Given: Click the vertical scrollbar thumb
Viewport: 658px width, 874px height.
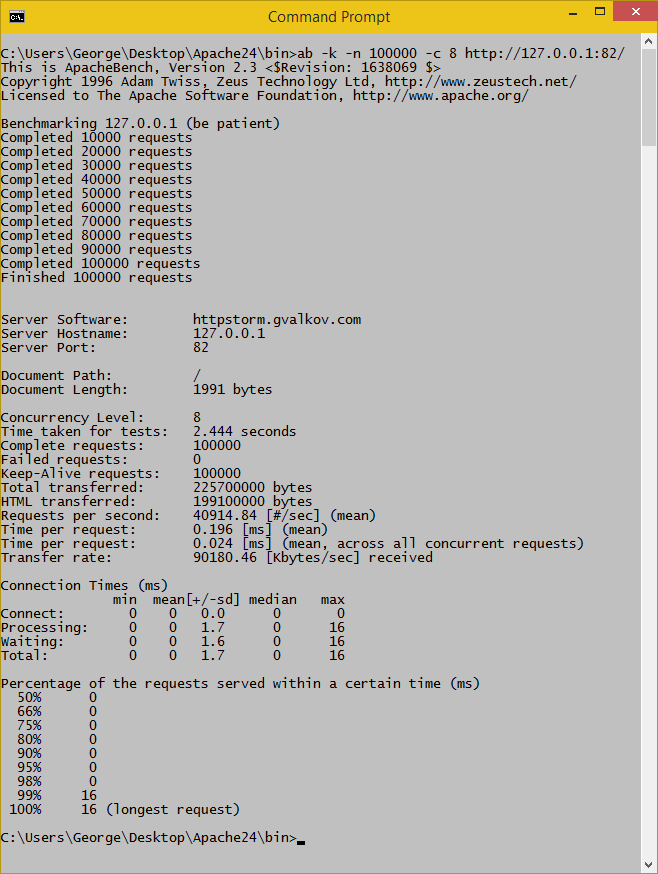Looking at the screenshot, I should [647, 100].
